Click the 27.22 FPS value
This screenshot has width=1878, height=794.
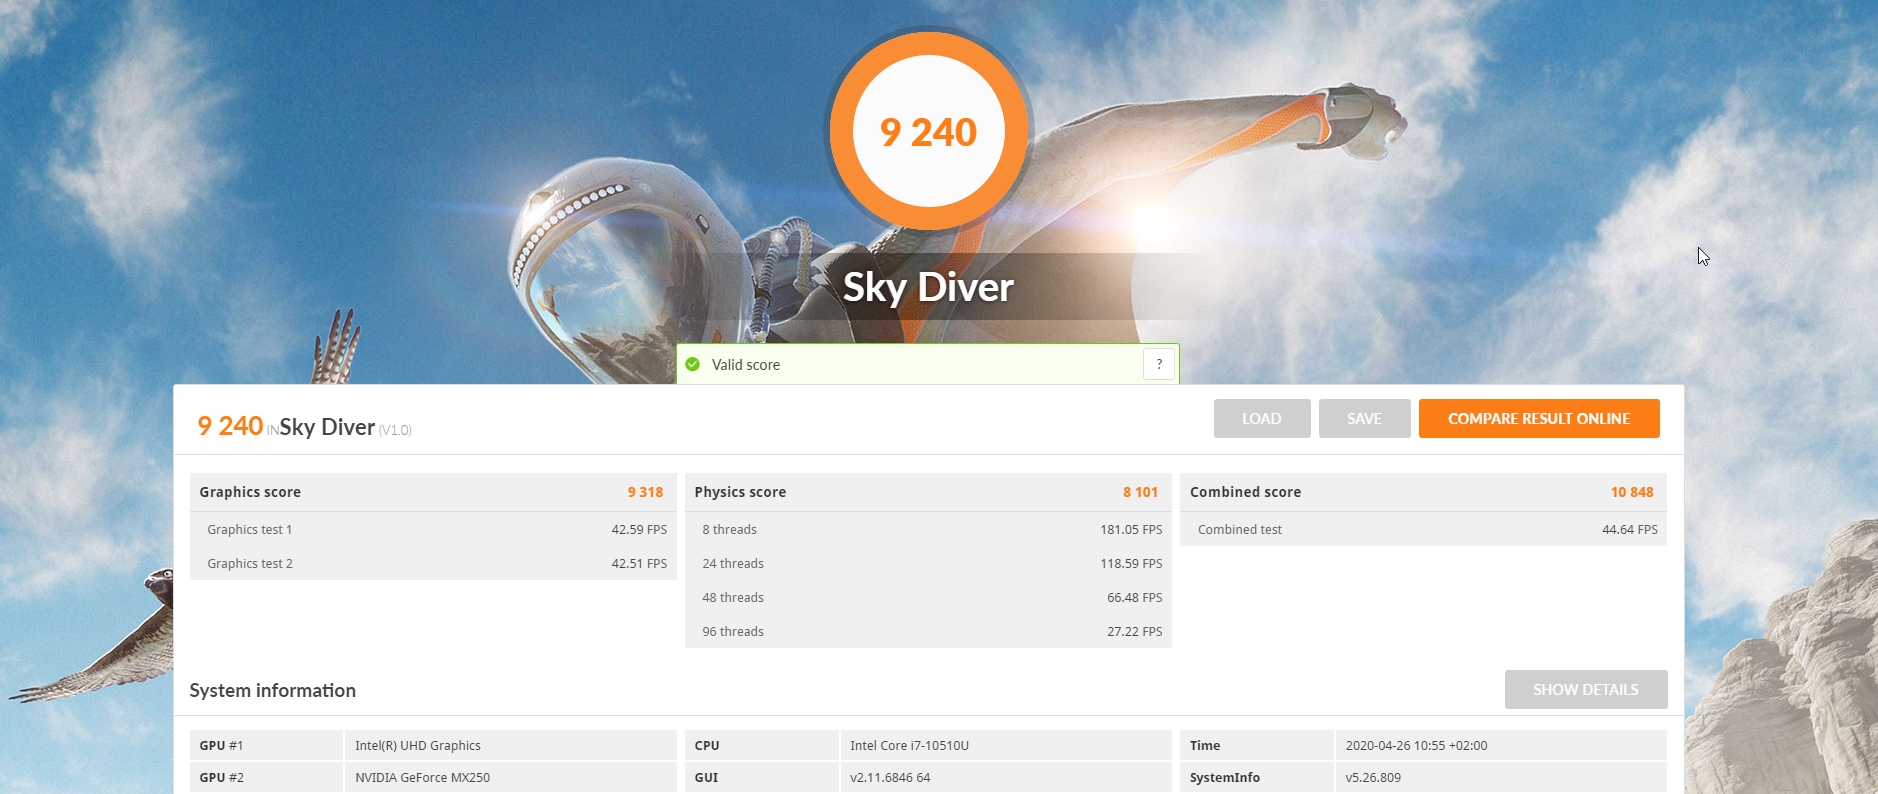pos(1134,632)
